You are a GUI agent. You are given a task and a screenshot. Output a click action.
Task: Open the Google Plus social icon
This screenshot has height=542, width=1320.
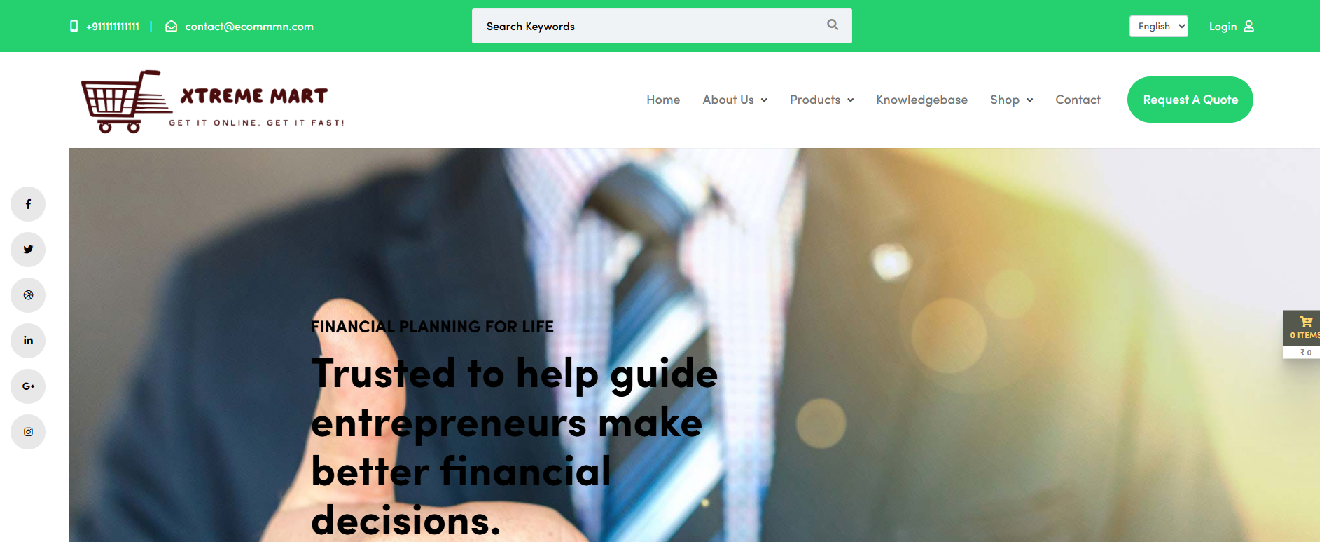point(28,386)
